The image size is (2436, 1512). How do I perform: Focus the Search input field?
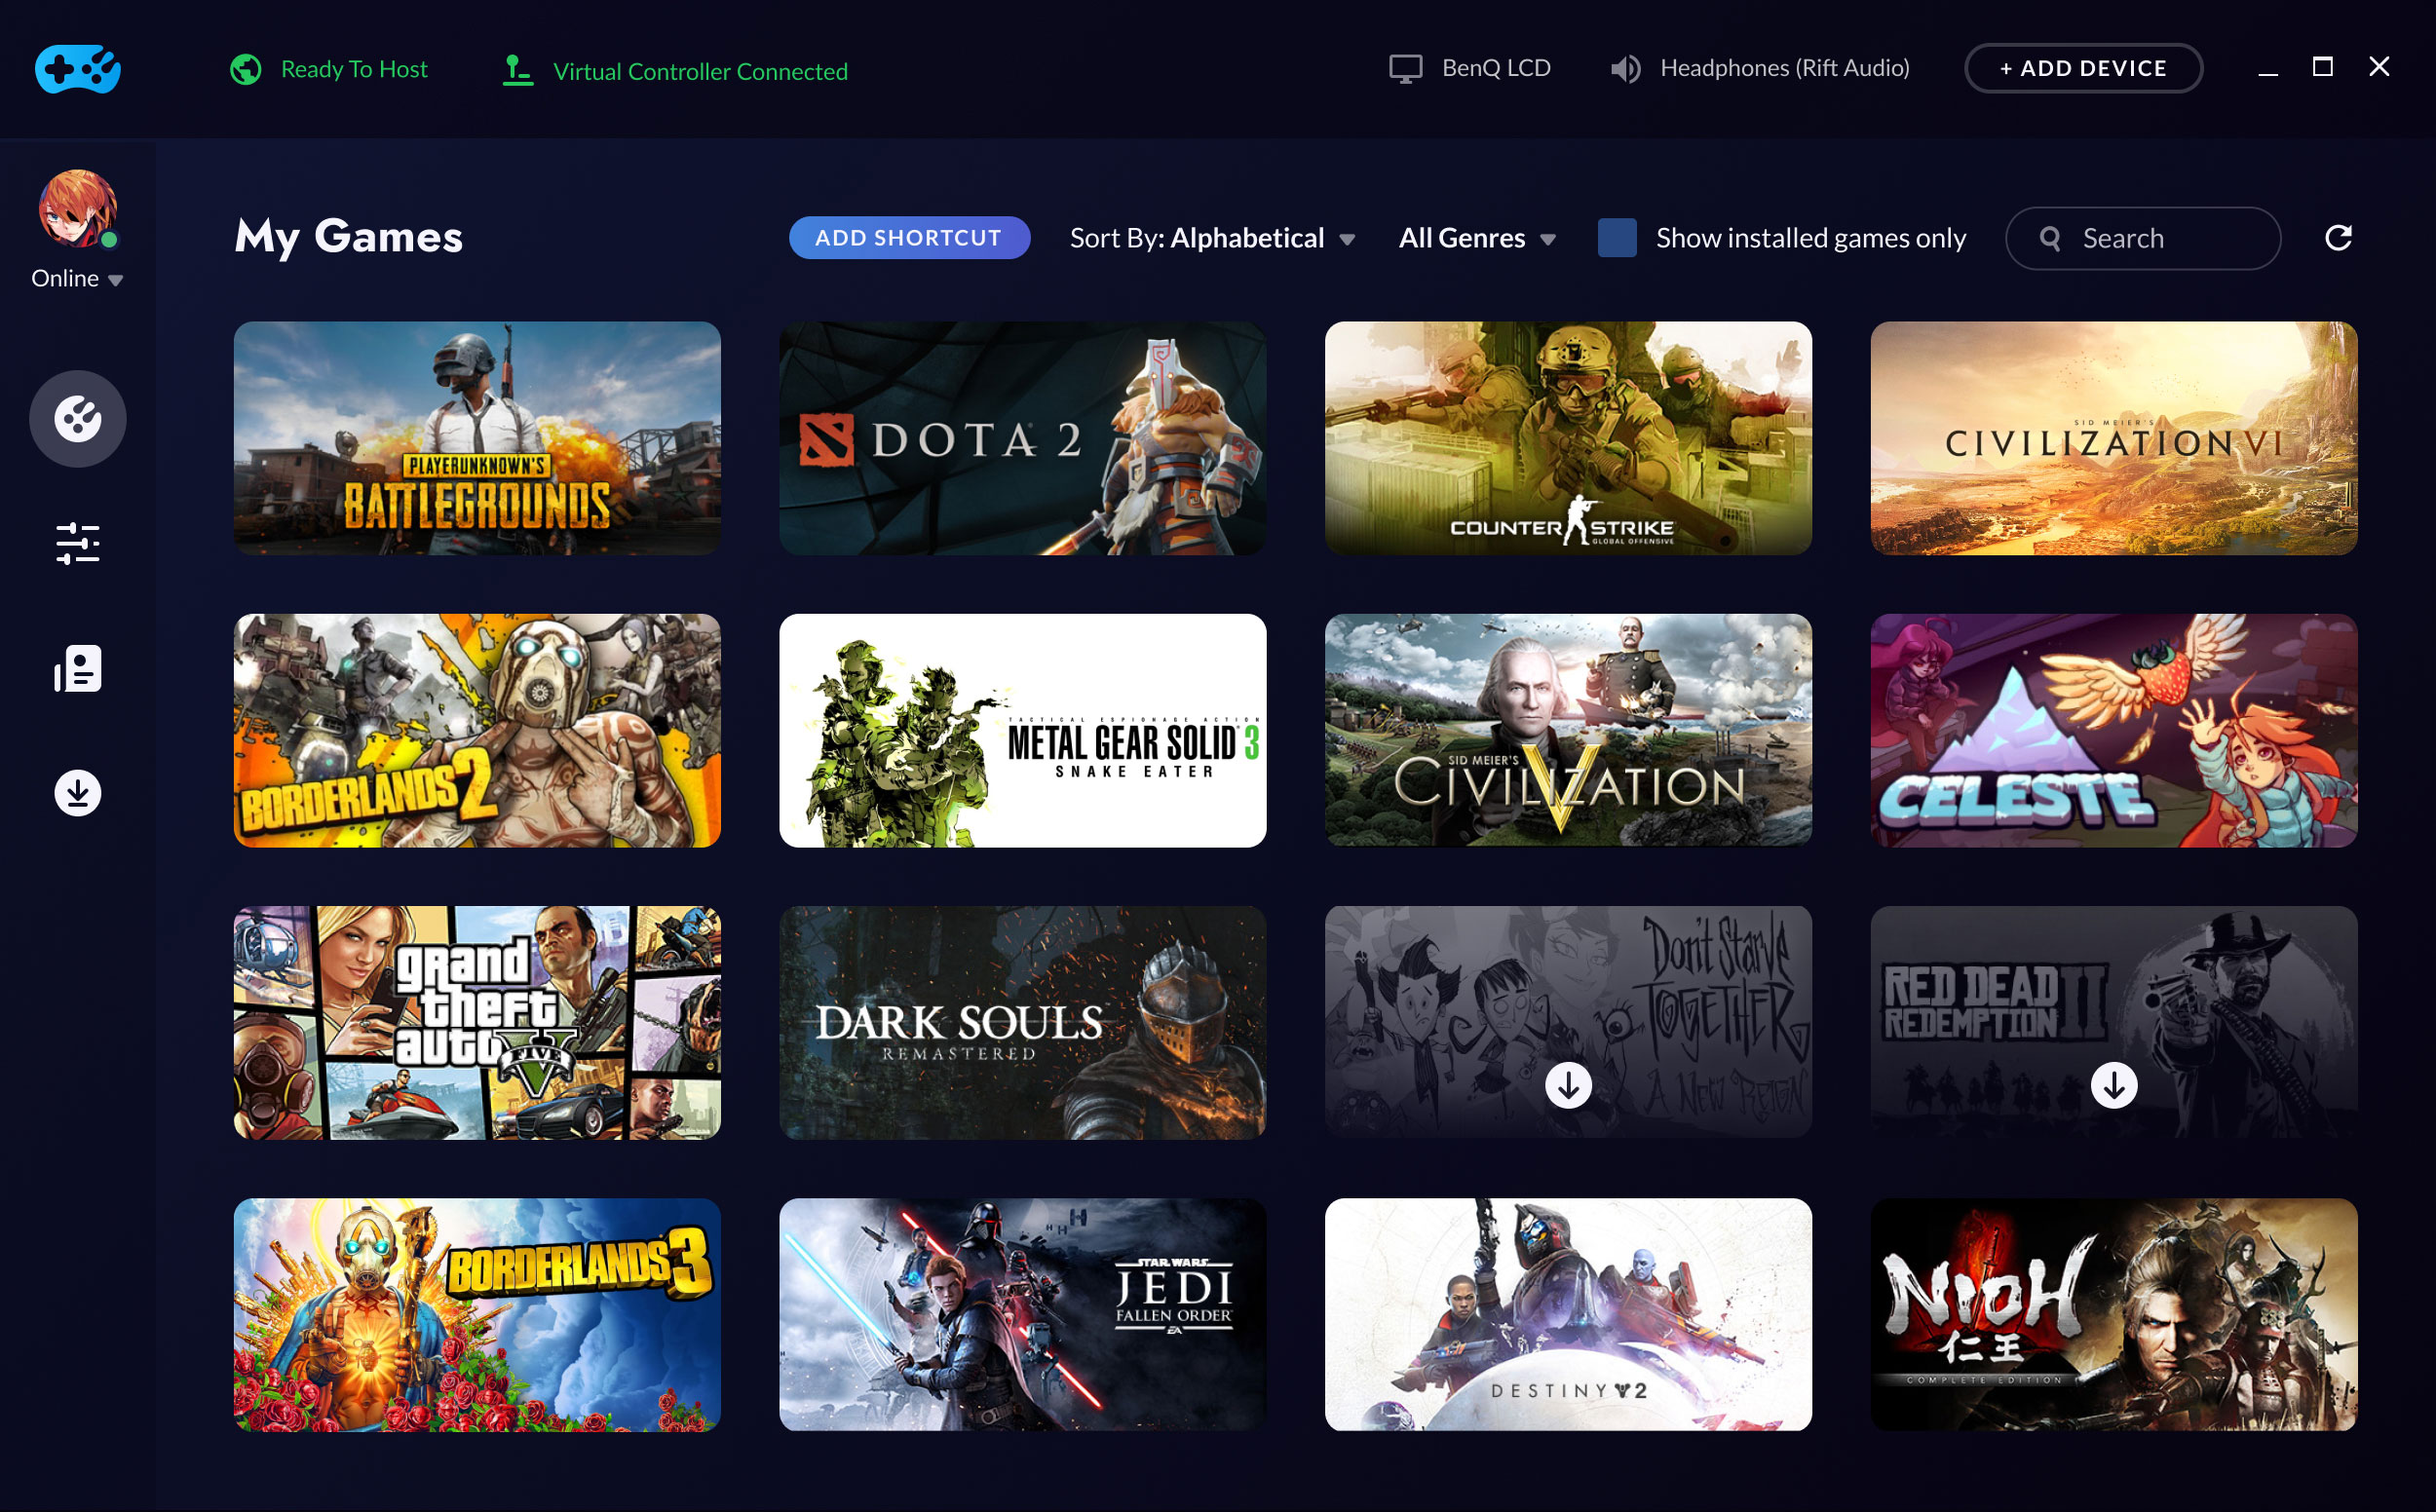[2142, 238]
